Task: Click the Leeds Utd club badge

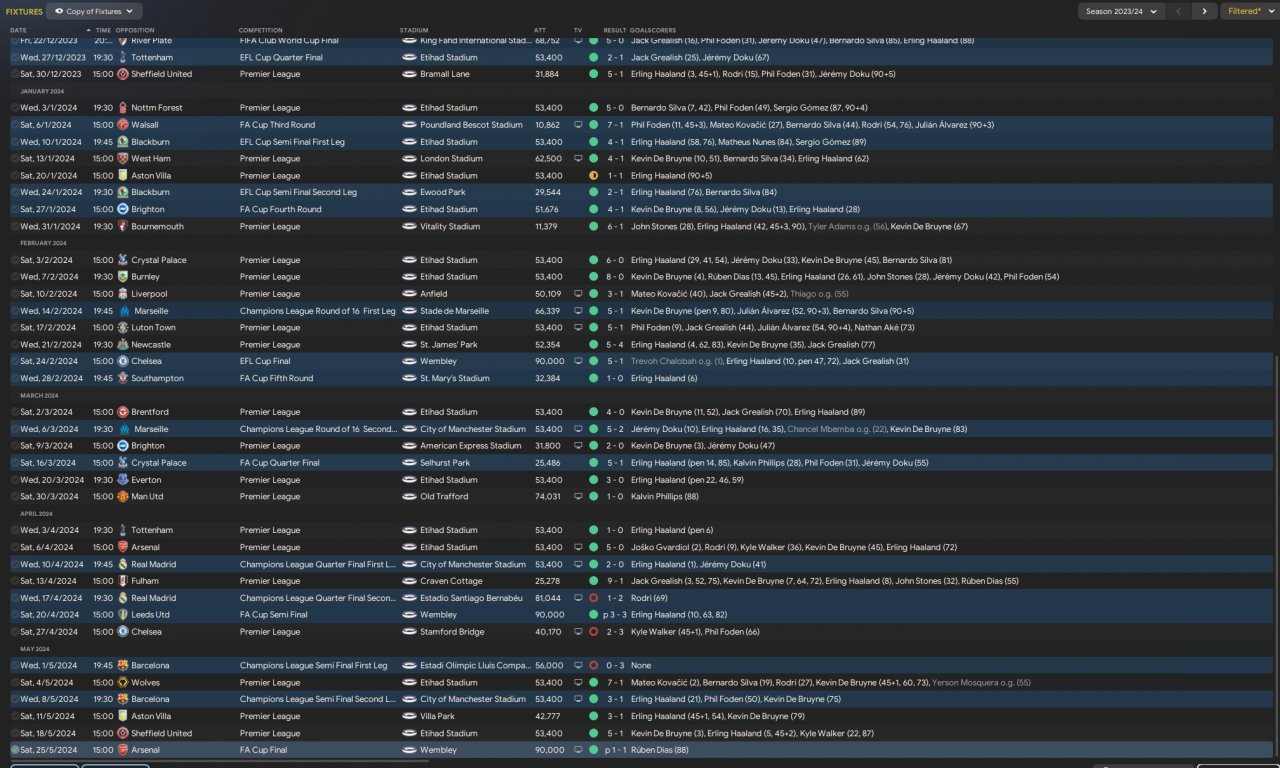Action: [x=122, y=615]
